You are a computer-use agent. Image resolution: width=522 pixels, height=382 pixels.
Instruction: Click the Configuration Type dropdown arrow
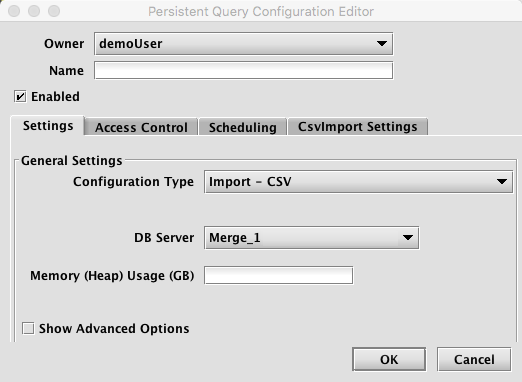(x=502, y=182)
